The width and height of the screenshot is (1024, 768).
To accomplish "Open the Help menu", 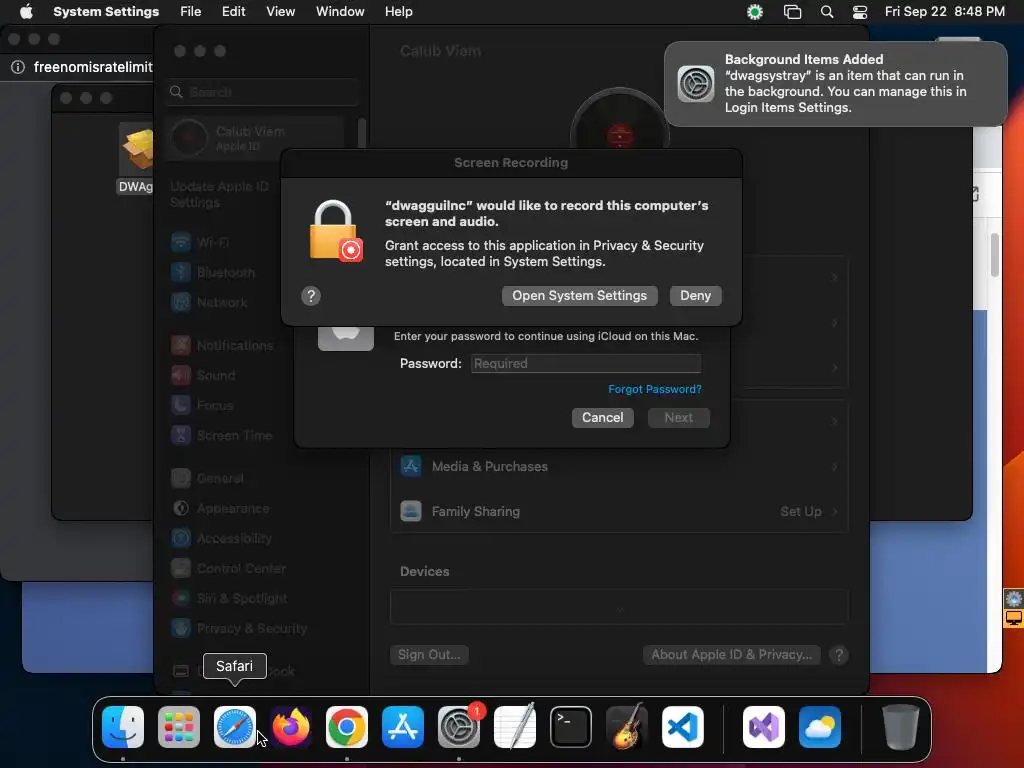I will [398, 12].
